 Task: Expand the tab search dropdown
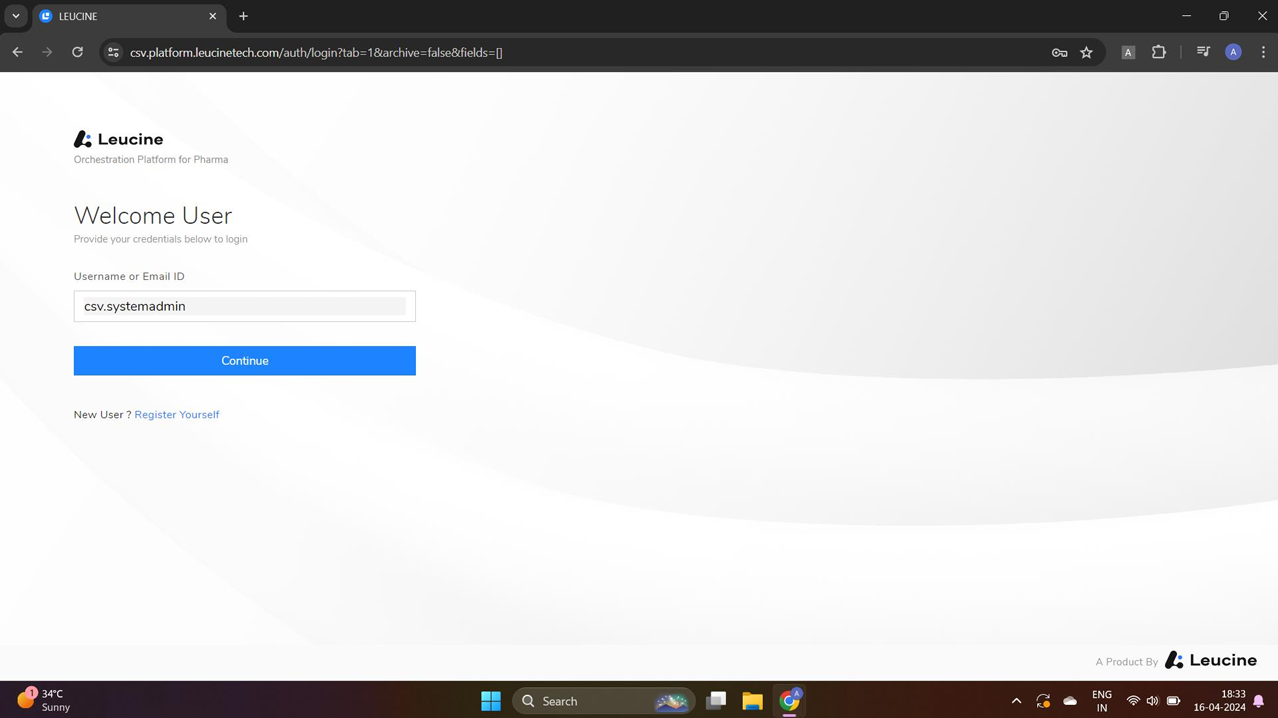(x=15, y=17)
